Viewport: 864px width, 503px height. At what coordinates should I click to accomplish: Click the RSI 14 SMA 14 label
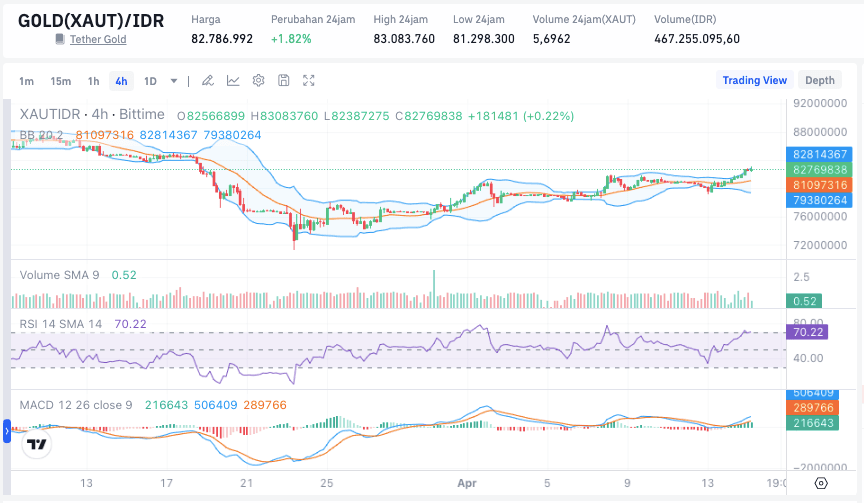point(61,324)
